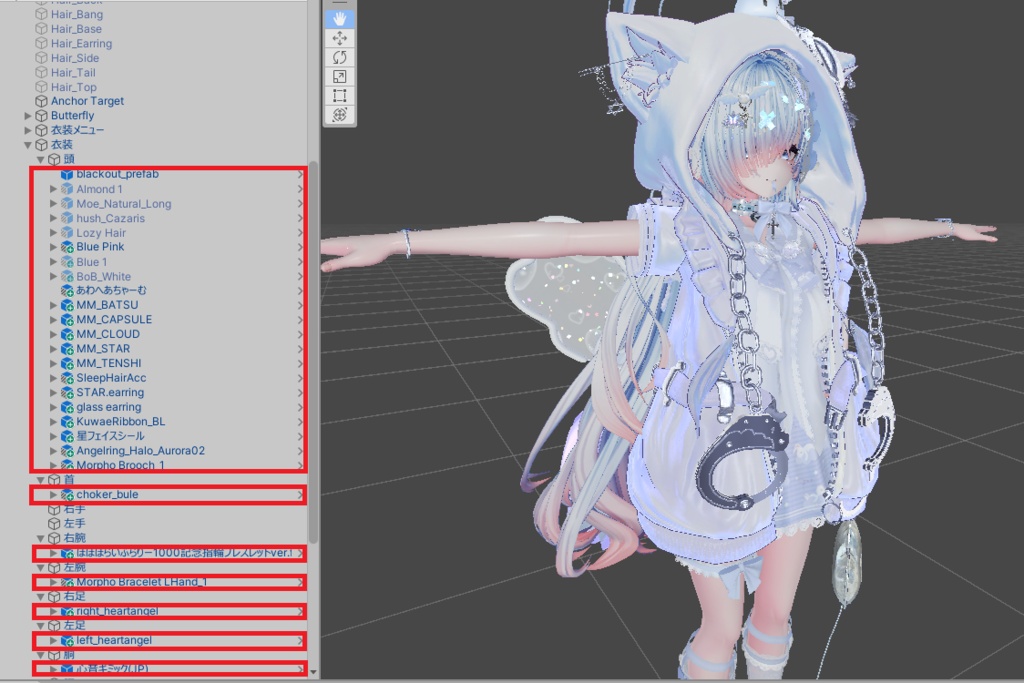
Task: Select the Moe_Natural_Long object
Action: (x=124, y=204)
